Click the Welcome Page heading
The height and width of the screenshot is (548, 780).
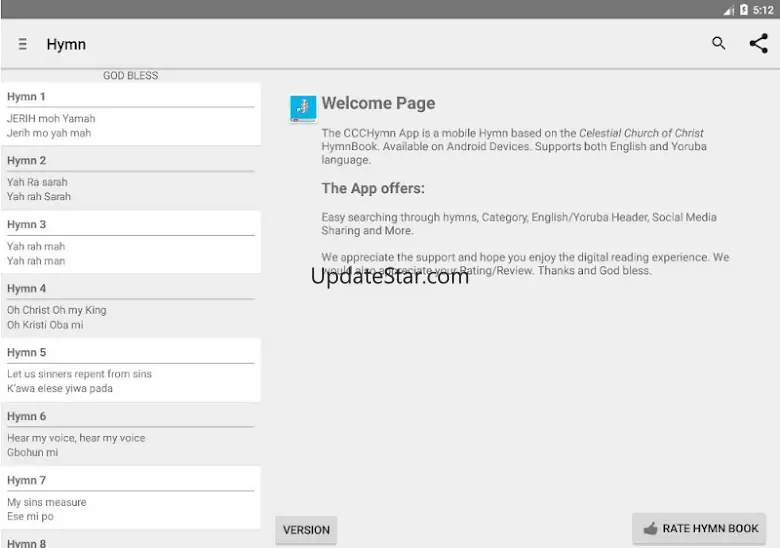click(379, 103)
